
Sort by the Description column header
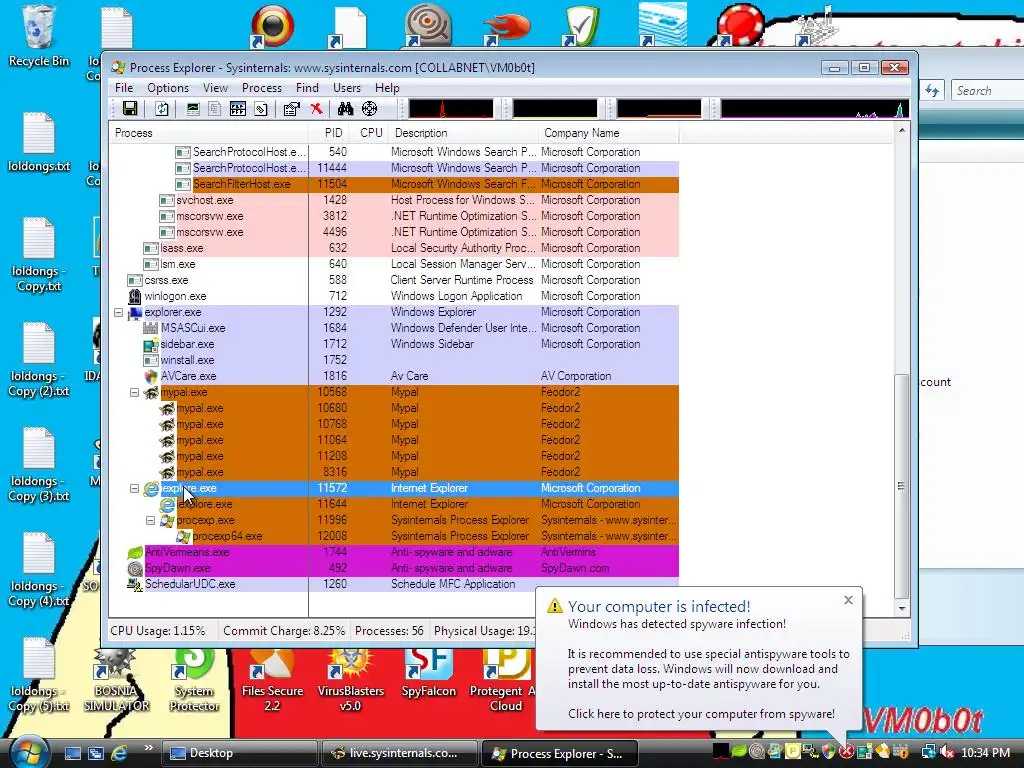[463, 133]
